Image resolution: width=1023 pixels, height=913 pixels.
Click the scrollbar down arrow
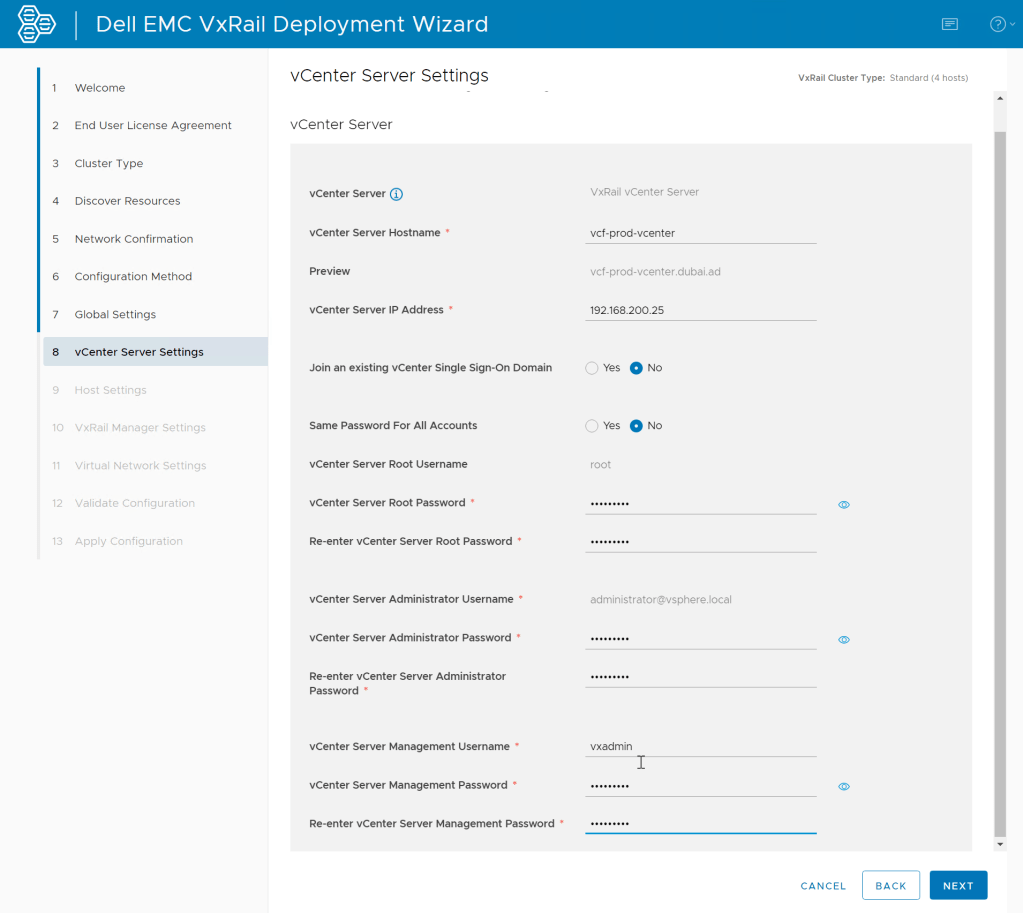click(x=999, y=844)
